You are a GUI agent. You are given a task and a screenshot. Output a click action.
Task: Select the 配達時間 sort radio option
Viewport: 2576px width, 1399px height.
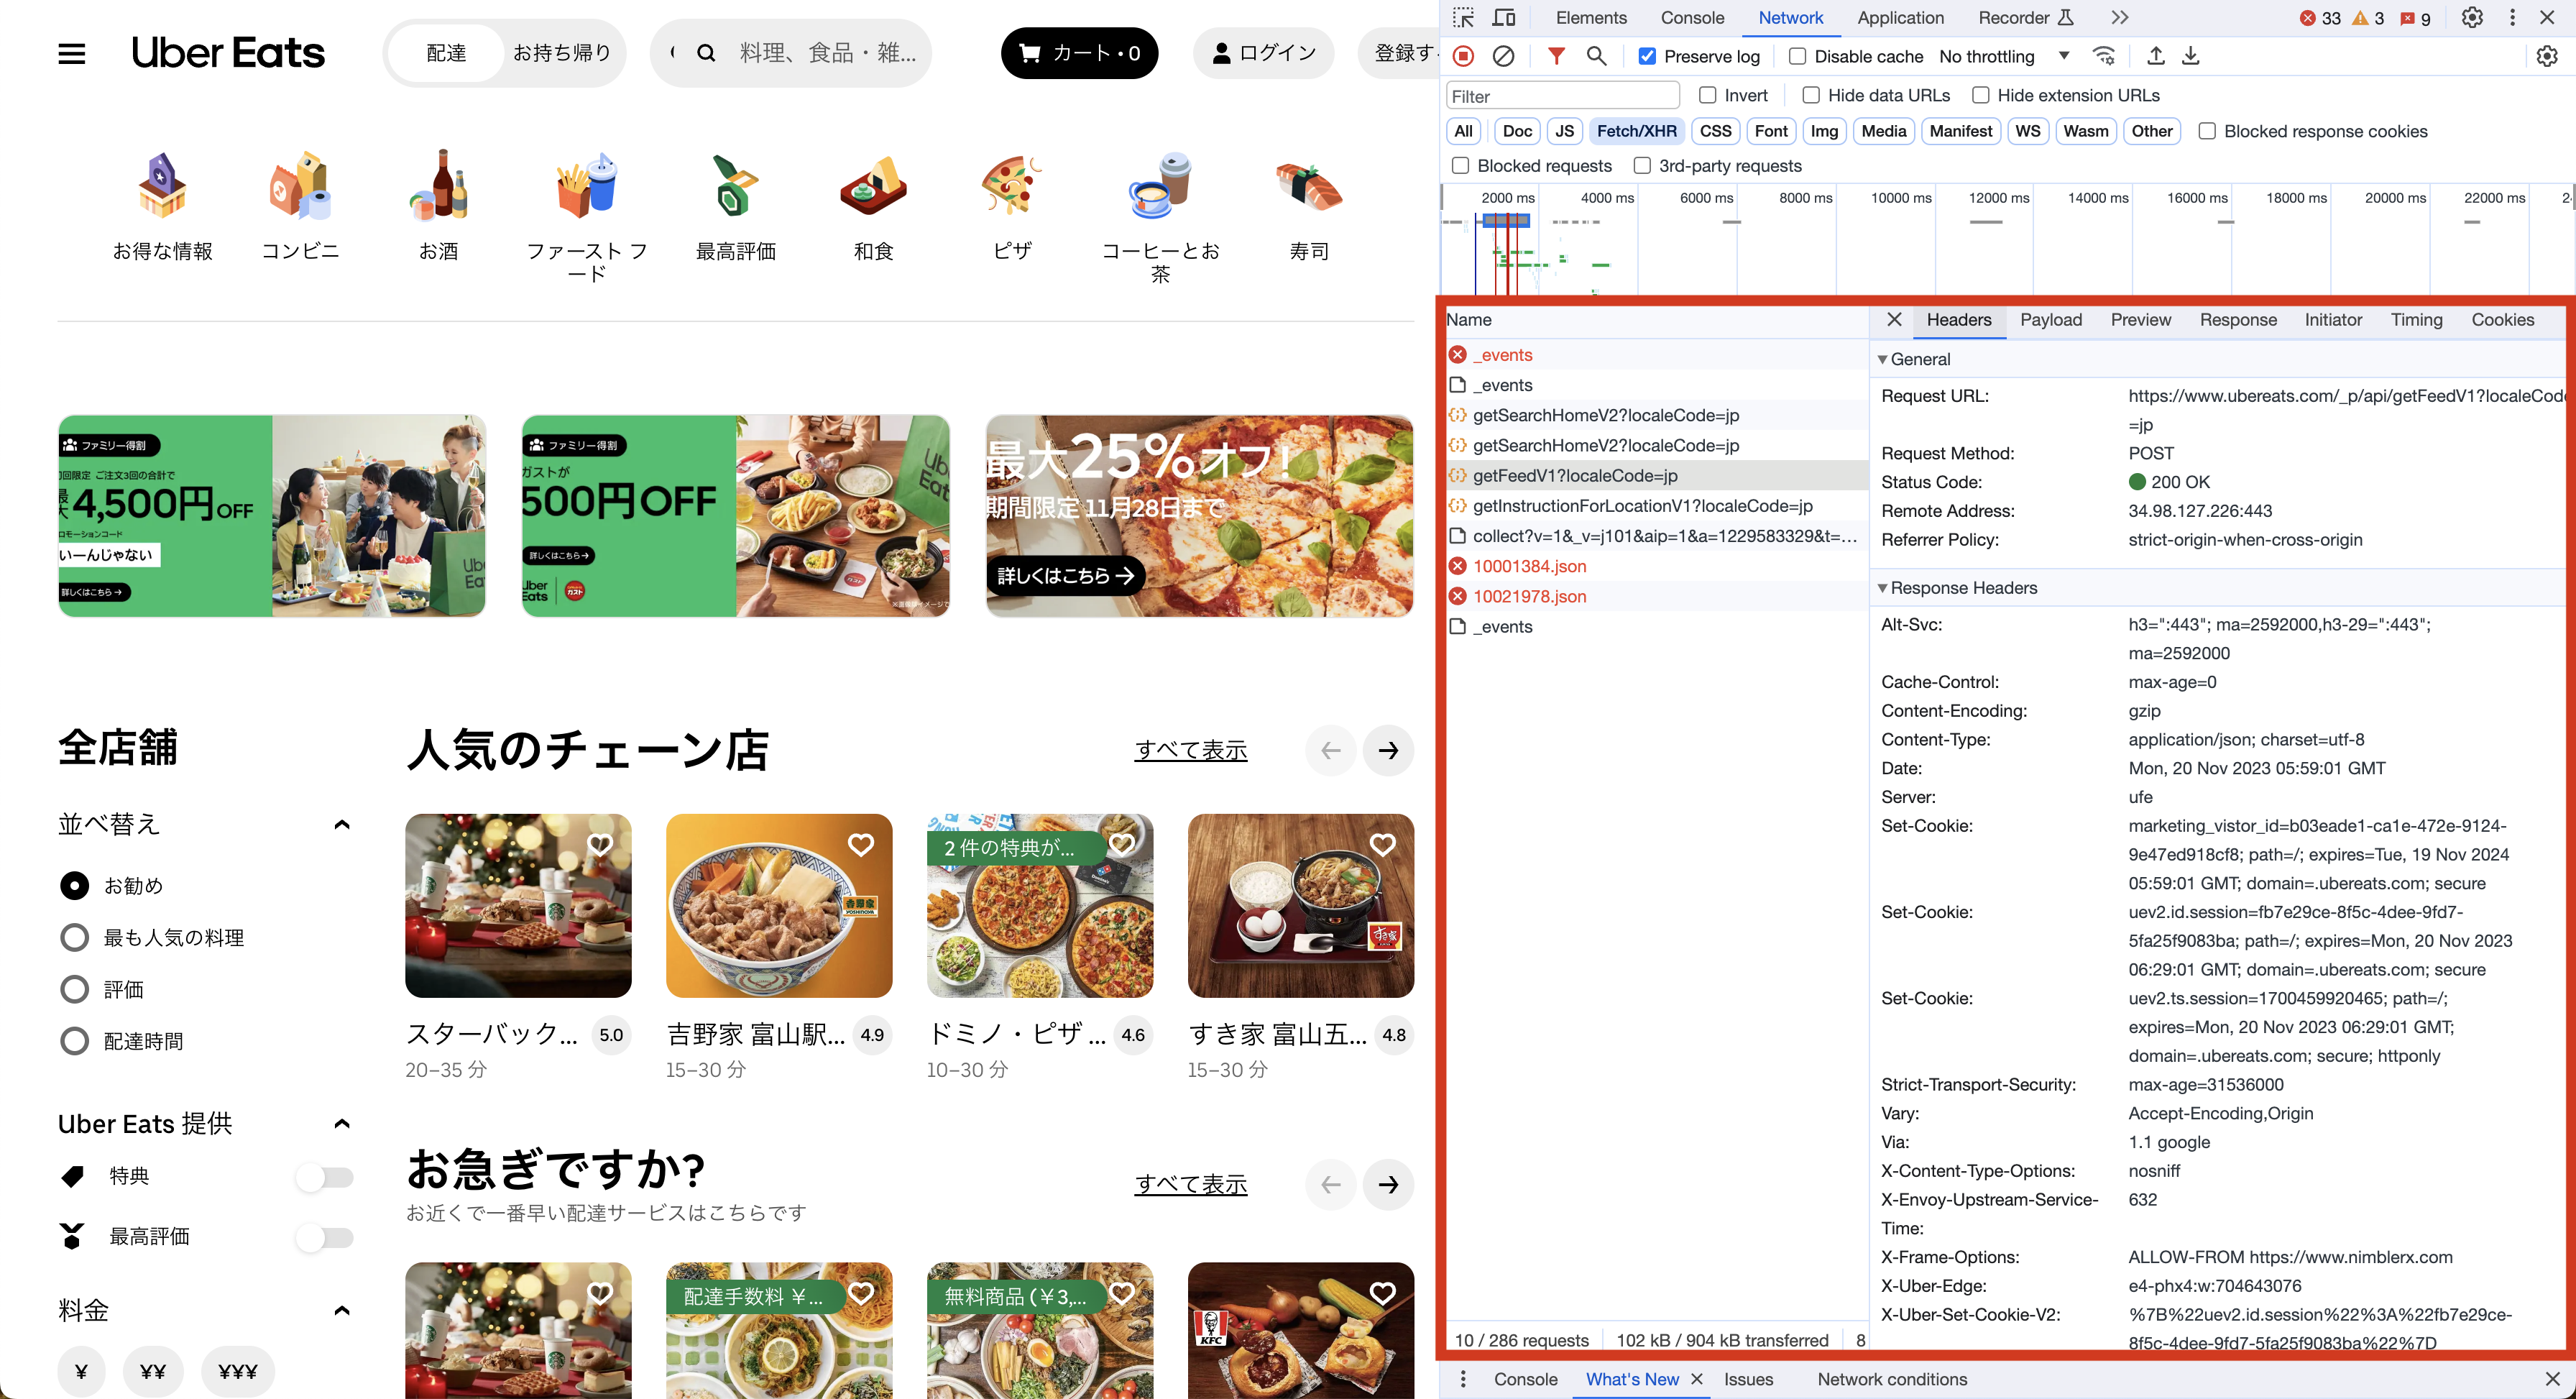74,1041
